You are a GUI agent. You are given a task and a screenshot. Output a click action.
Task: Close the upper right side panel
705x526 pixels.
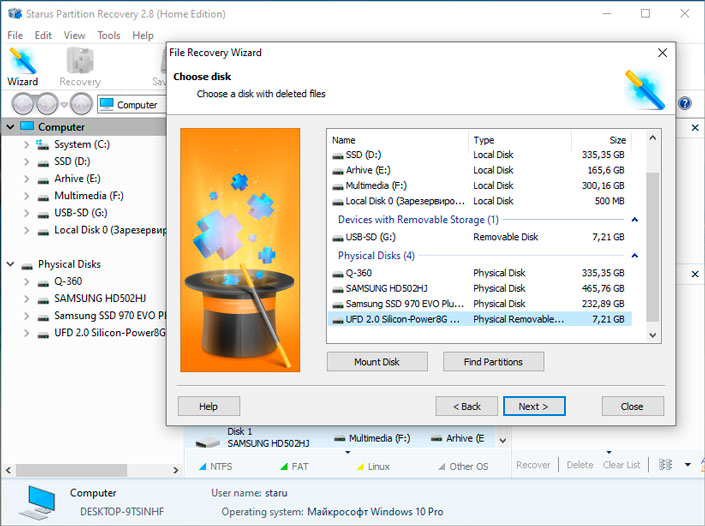coord(695,128)
